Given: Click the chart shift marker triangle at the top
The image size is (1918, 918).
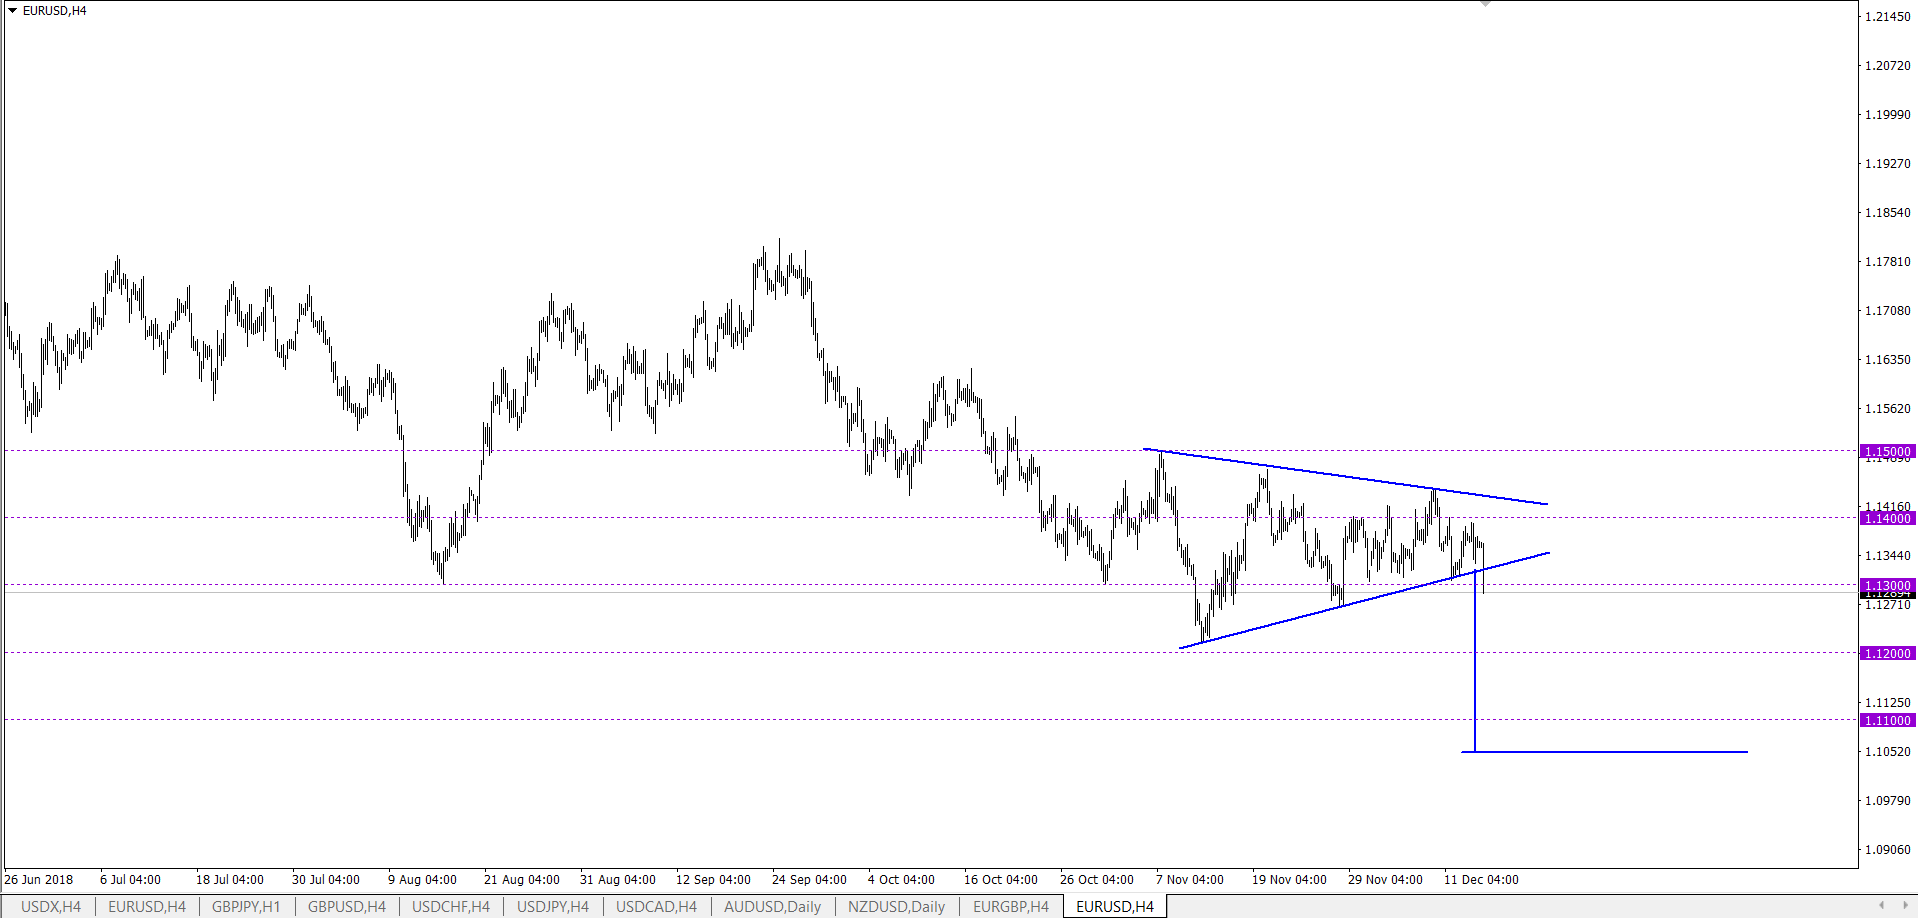Looking at the screenshot, I should click(x=1486, y=4).
